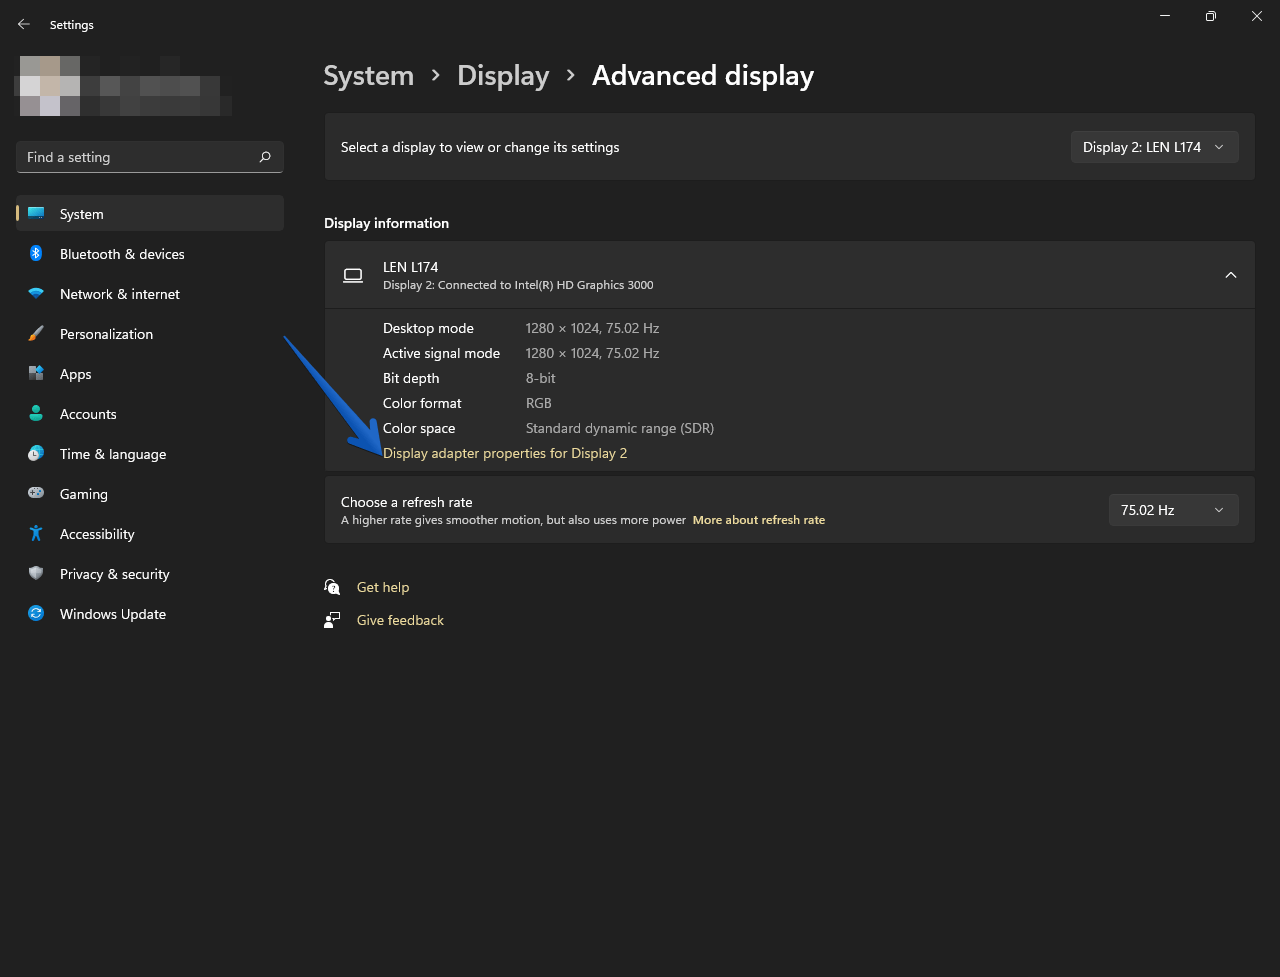
Task: Click the Choose a refresh rate heading
Action: tap(406, 502)
